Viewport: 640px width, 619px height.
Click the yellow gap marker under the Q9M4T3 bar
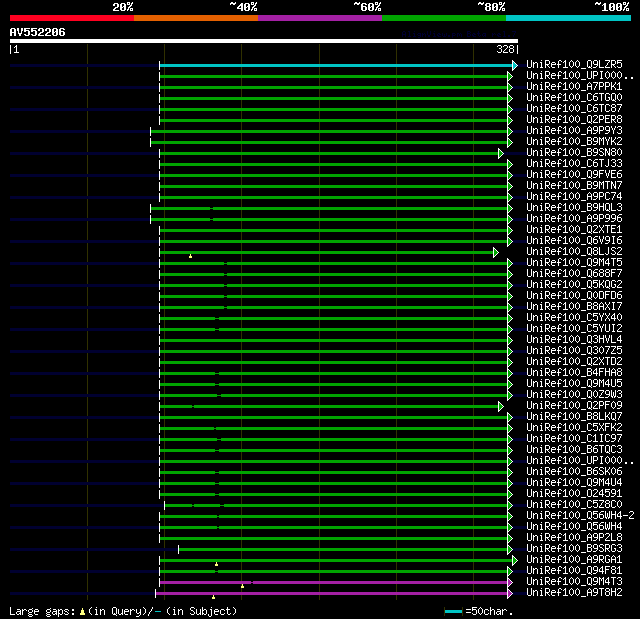pos(242,586)
